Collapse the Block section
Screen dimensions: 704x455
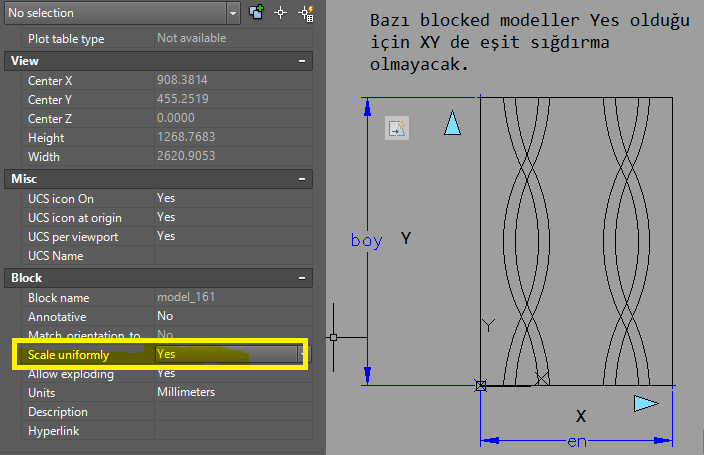302,277
